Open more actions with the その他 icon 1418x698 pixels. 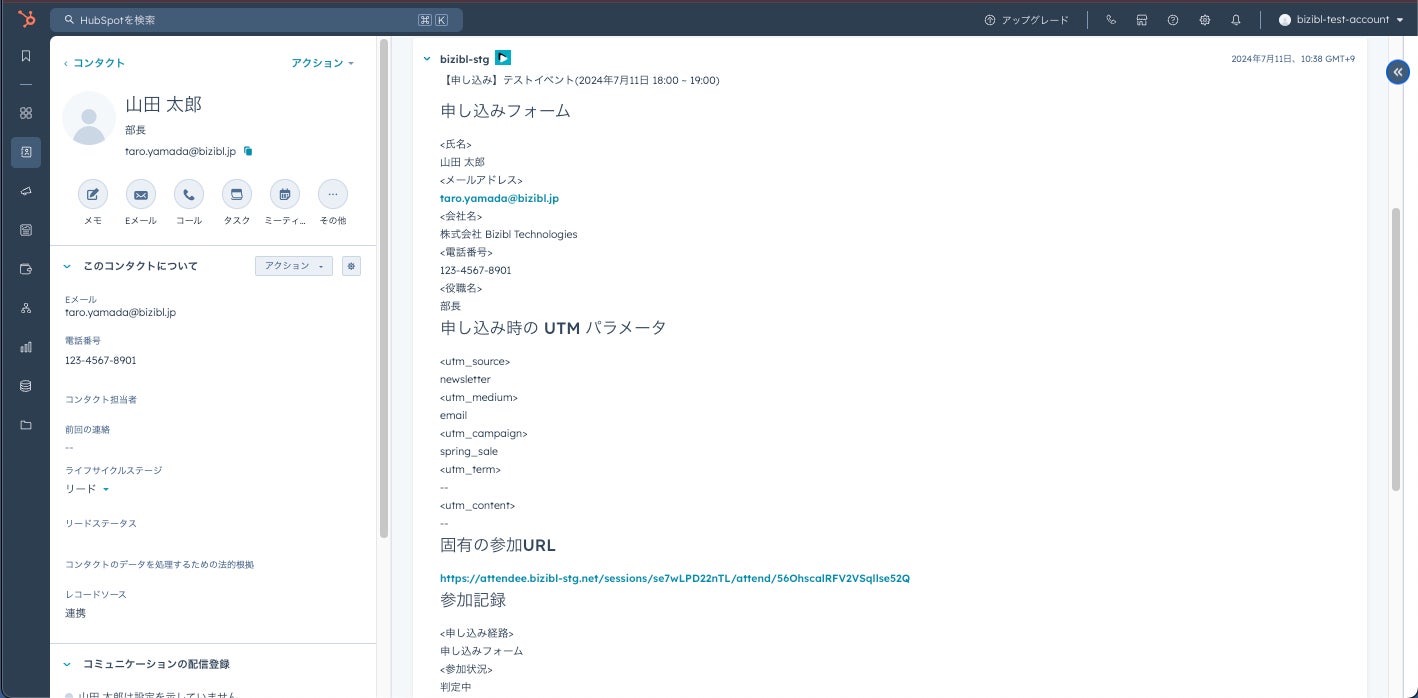(x=333, y=195)
